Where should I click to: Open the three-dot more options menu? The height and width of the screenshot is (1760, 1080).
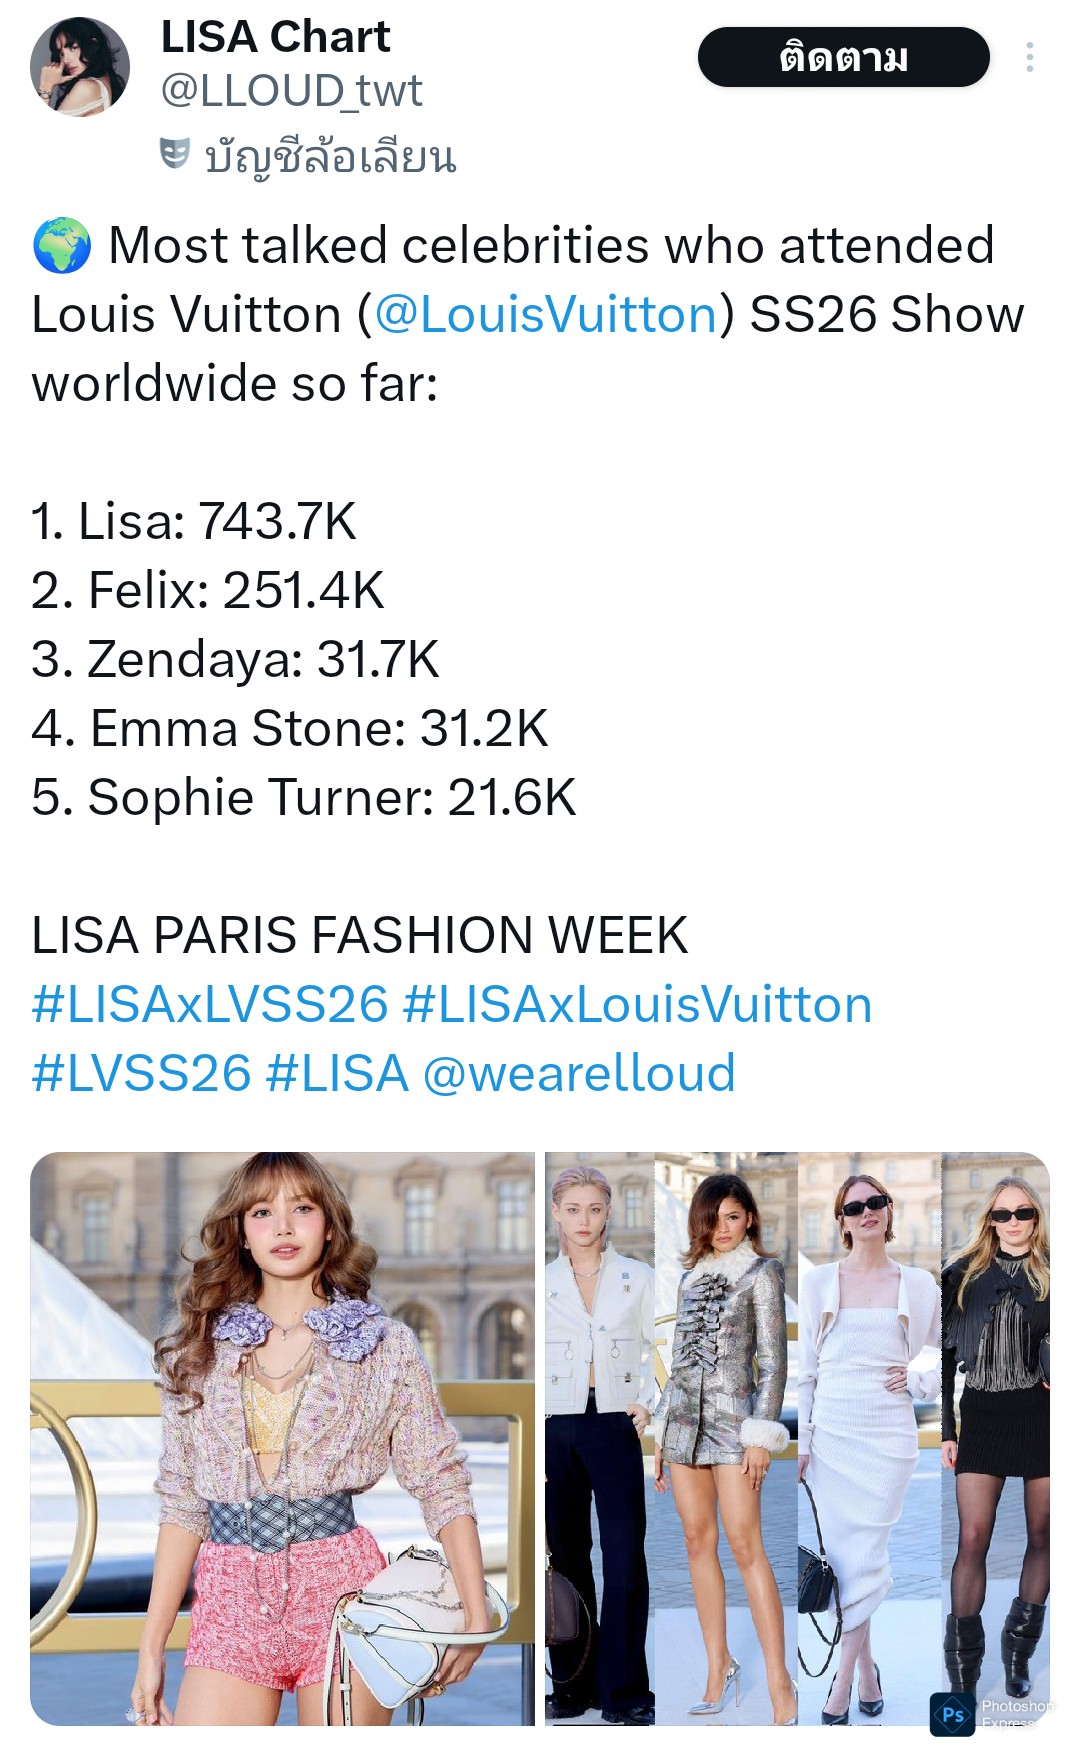pyautogui.click(x=1029, y=58)
